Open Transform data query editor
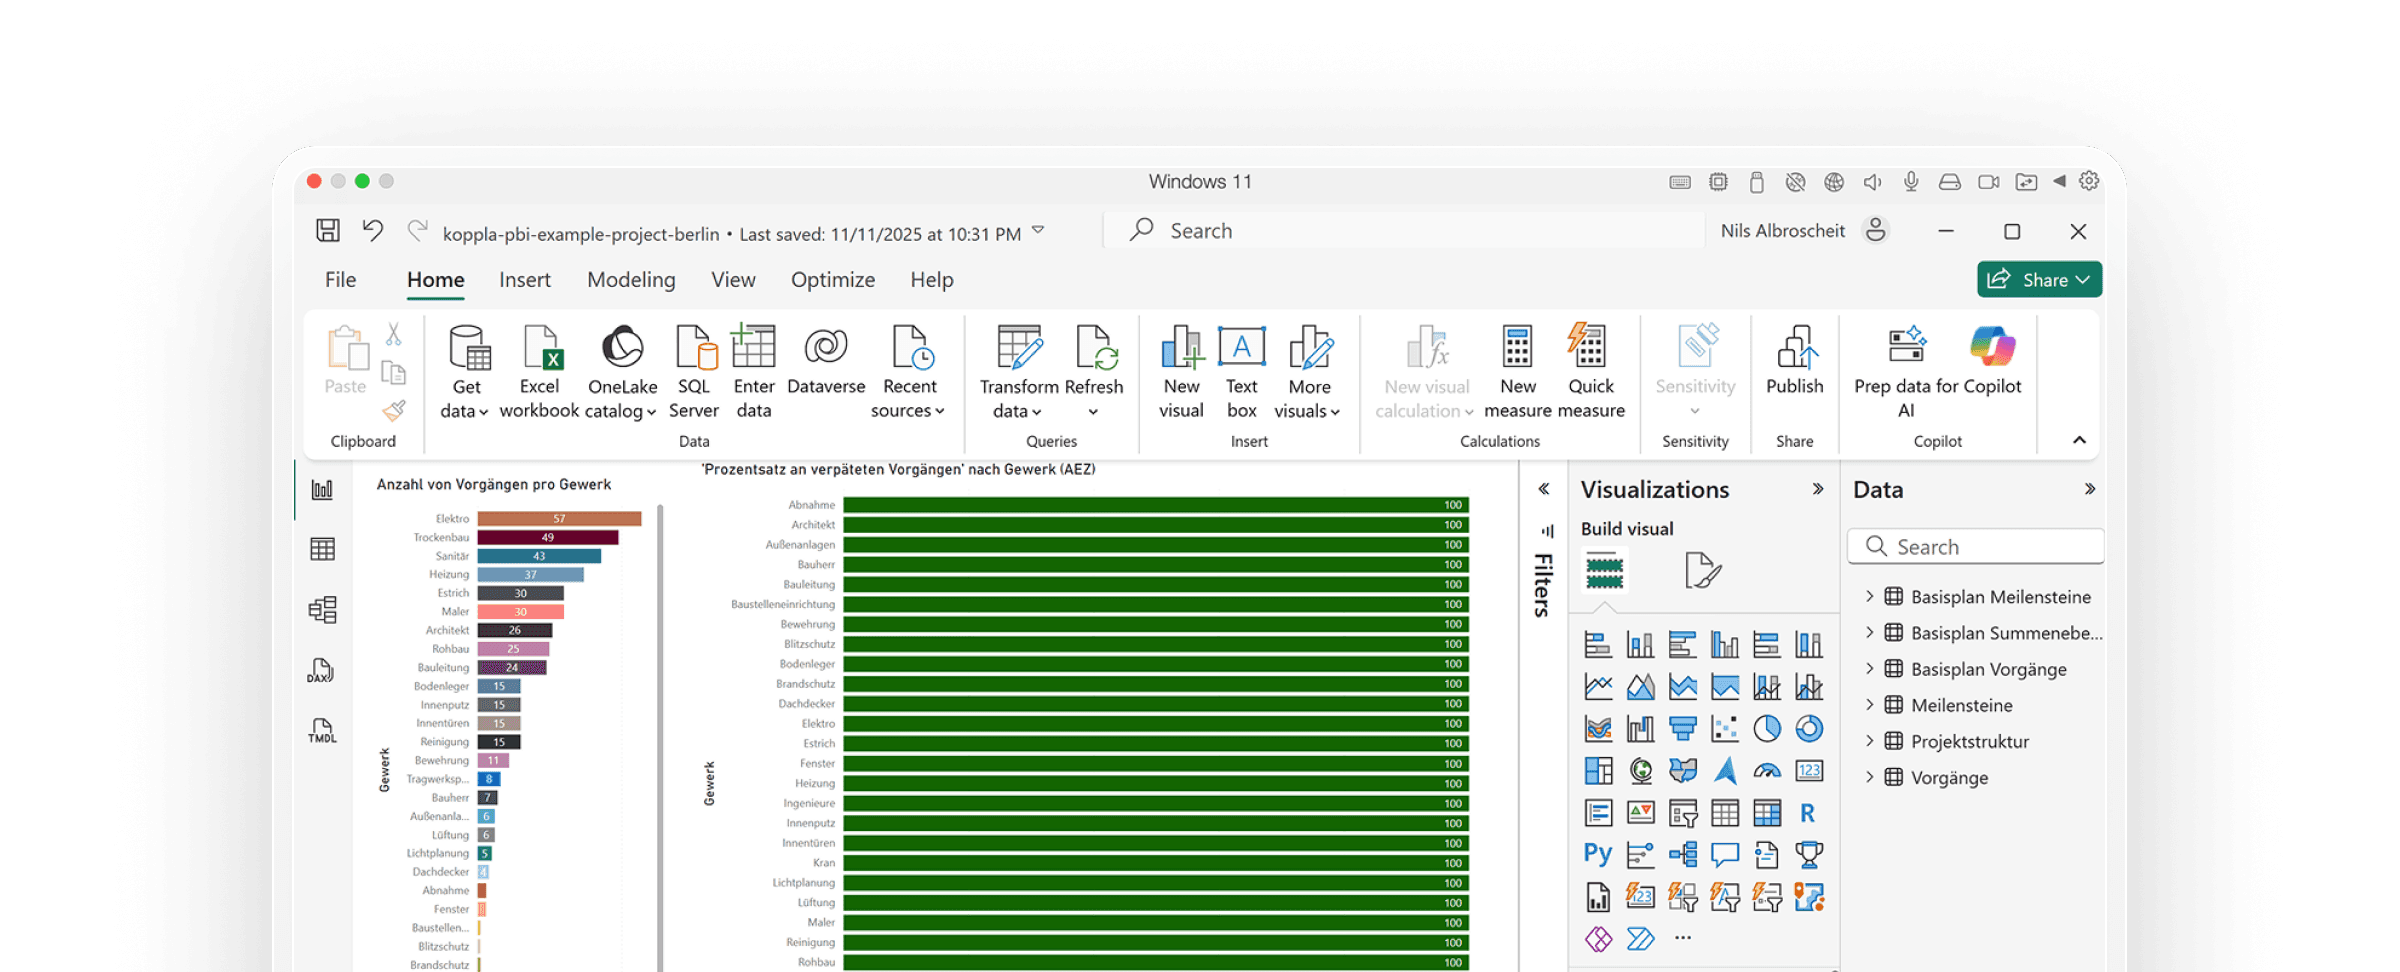Screen dimensions: 2400x972 coord(1018,371)
